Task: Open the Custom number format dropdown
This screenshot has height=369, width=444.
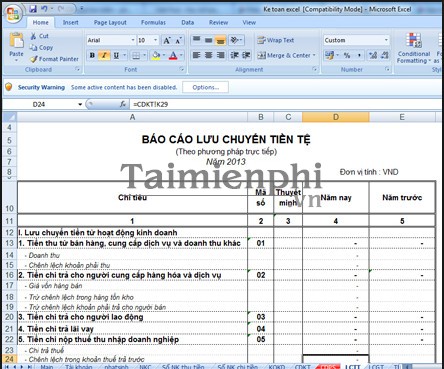Action: click(386, 40)
